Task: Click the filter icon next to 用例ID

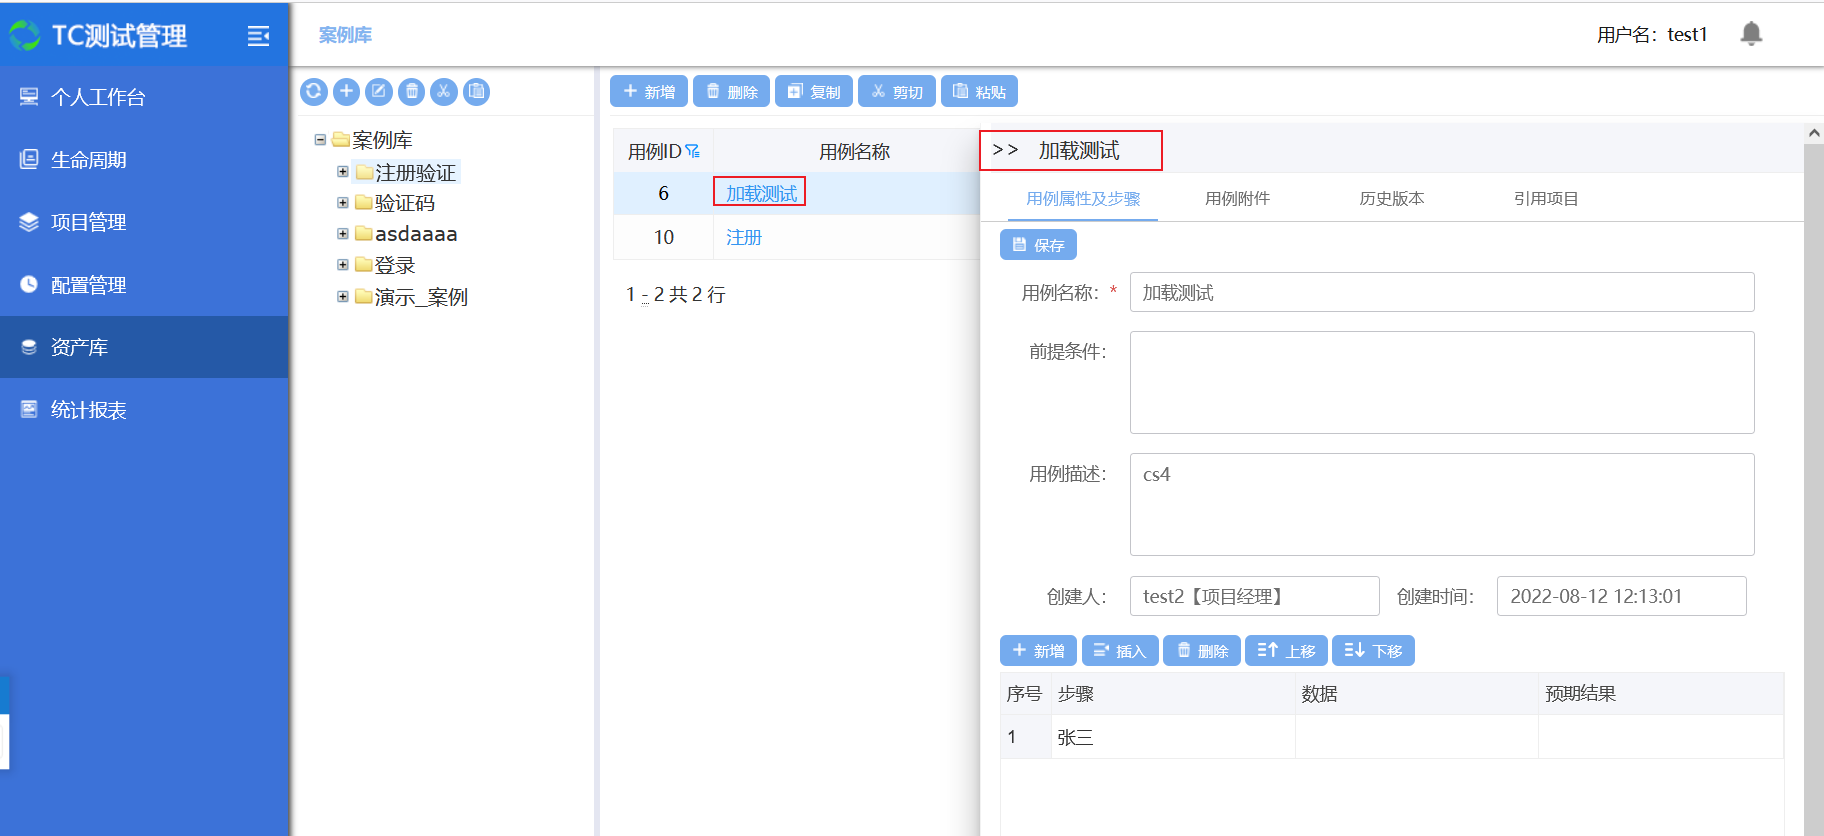Action: pyautogui.click(x=693, y=151)
